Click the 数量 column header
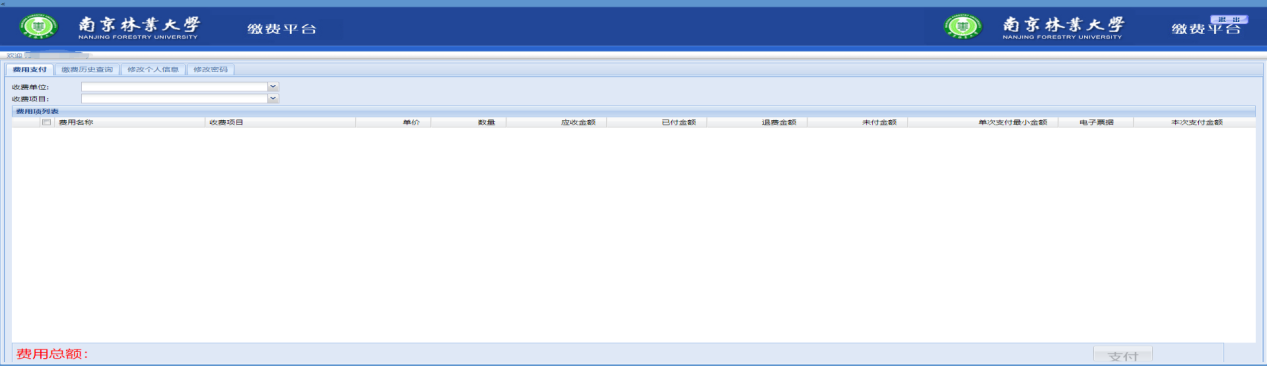Viewport: 1267px width, 366px height. click(x=469, y=122)
